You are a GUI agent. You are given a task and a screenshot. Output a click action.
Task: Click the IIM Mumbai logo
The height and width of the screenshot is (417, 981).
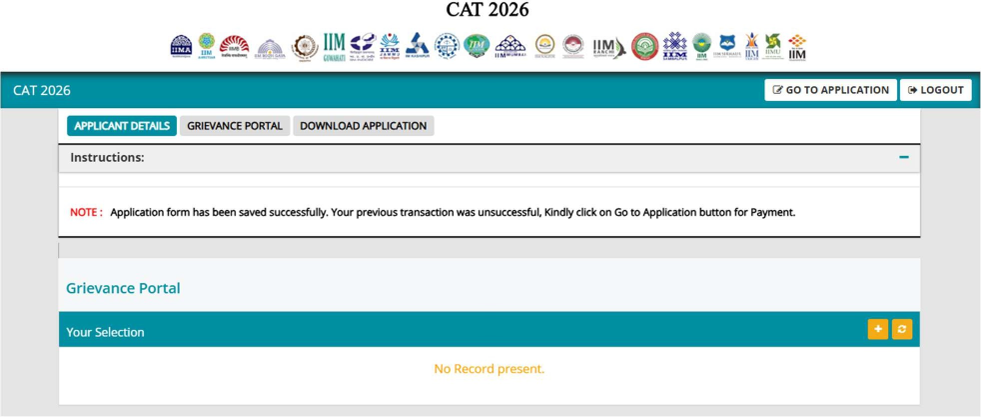(511, 46)
